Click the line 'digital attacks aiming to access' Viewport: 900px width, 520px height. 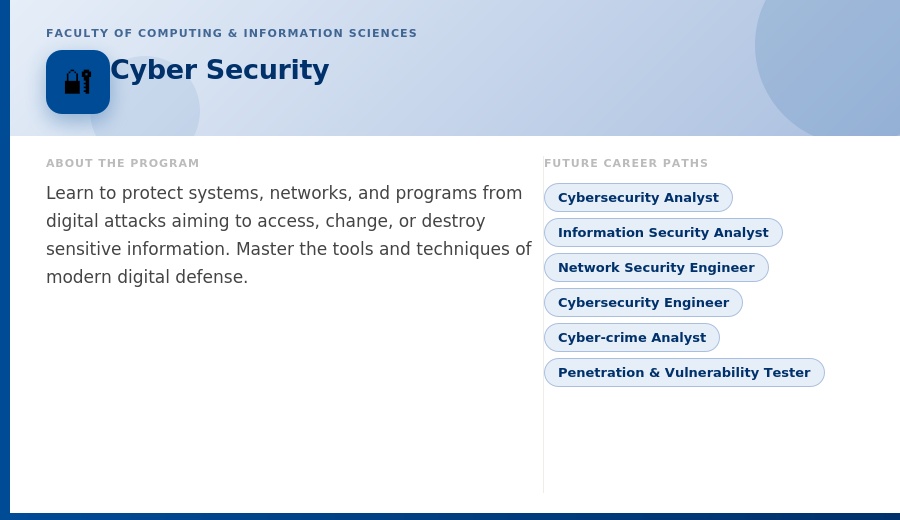point(266,221)
